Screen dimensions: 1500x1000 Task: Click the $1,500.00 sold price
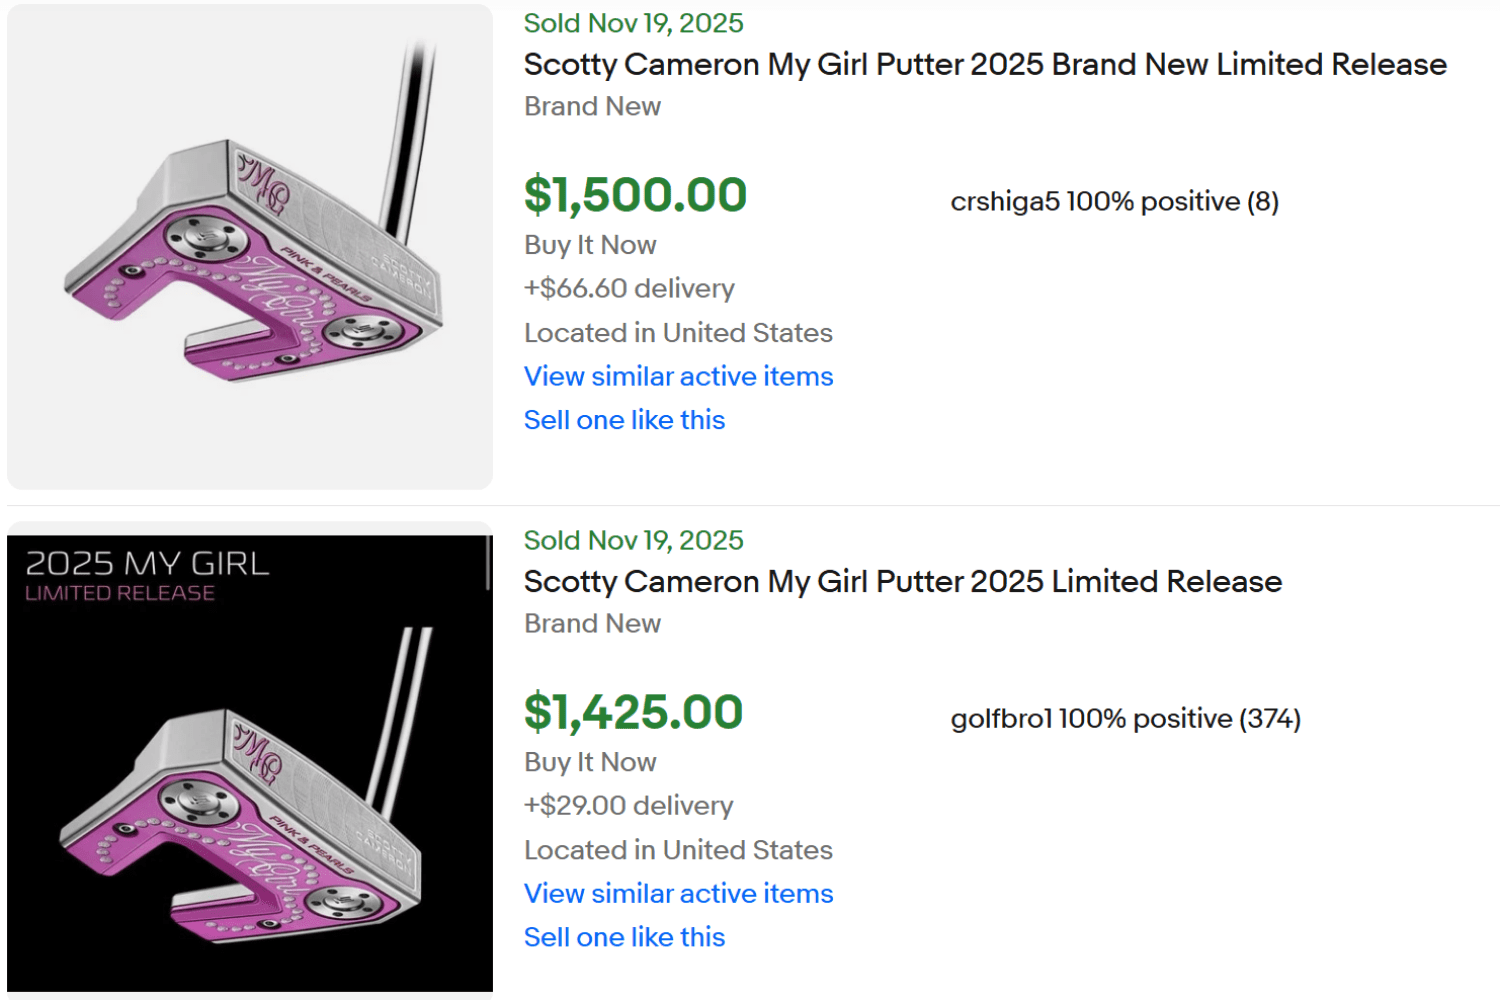click(634, 193)
